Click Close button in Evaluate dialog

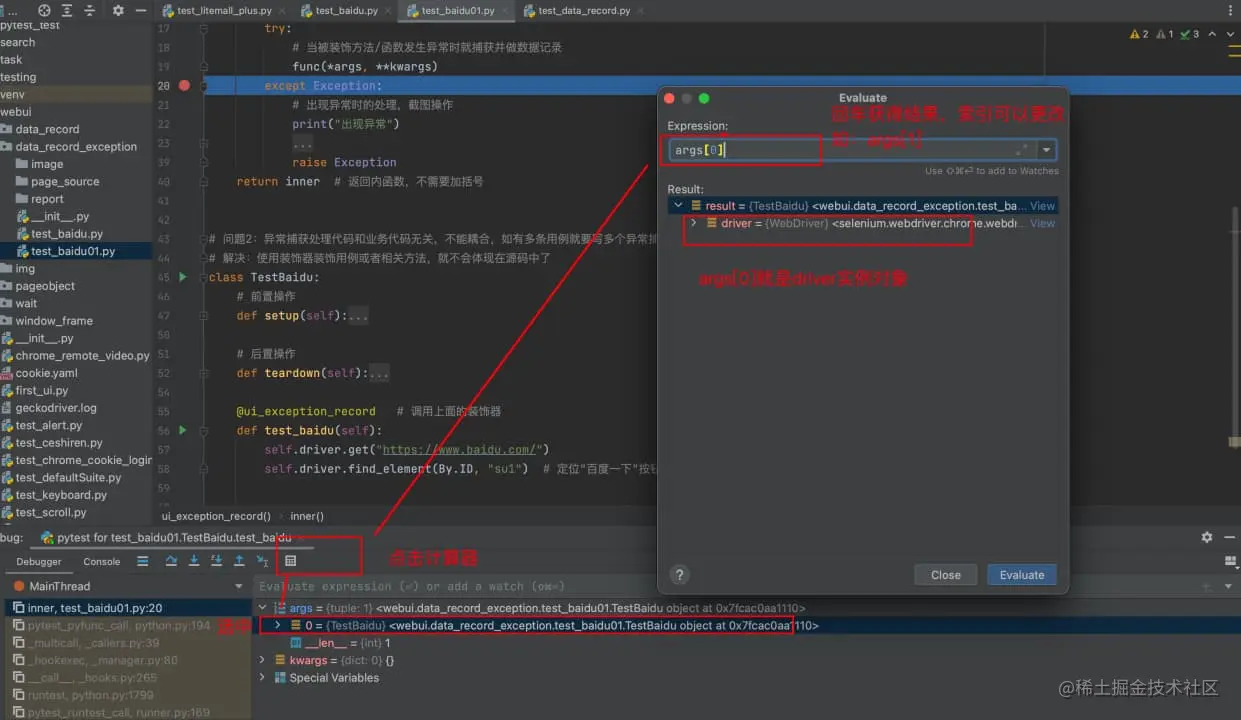click(945, 575)
